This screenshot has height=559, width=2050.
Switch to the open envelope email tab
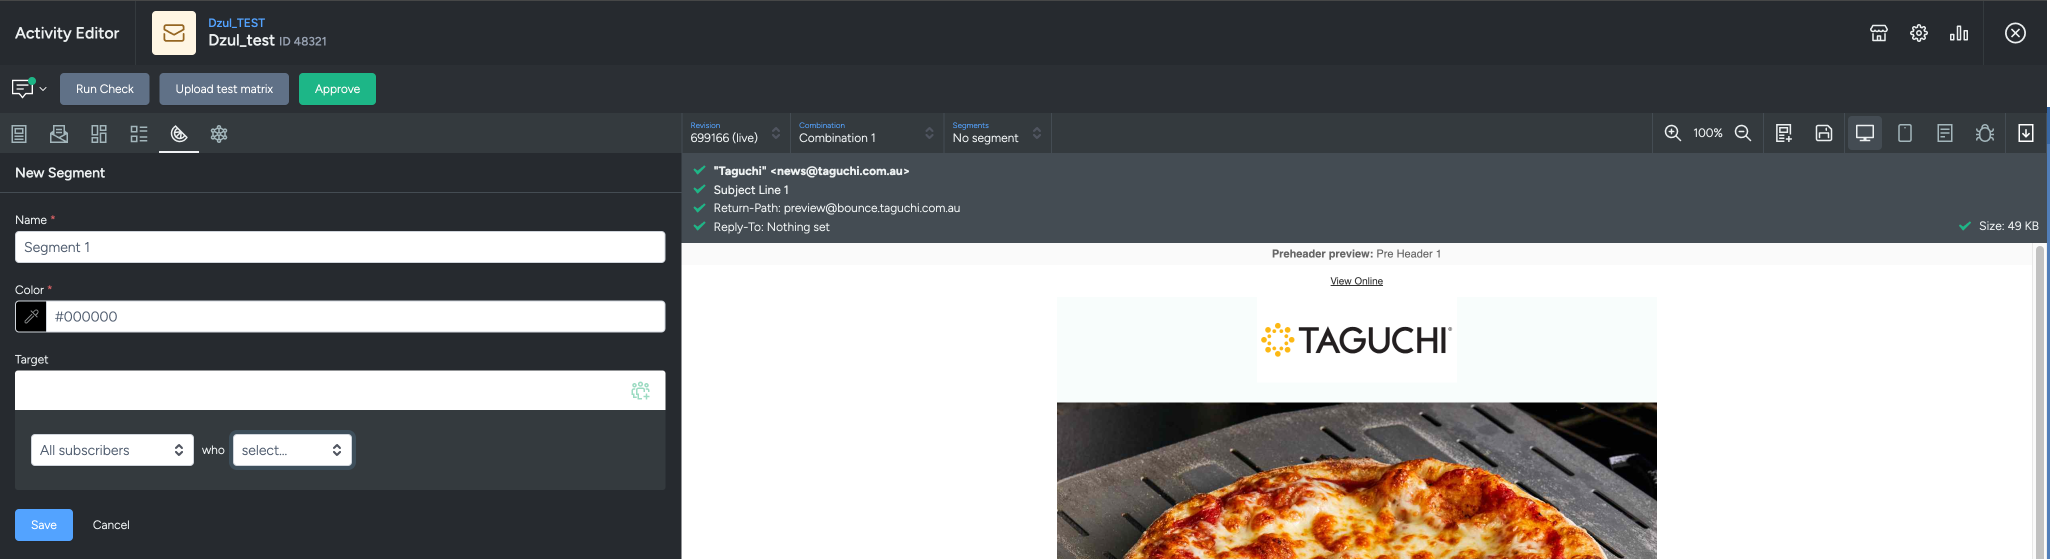click(59, 134)
